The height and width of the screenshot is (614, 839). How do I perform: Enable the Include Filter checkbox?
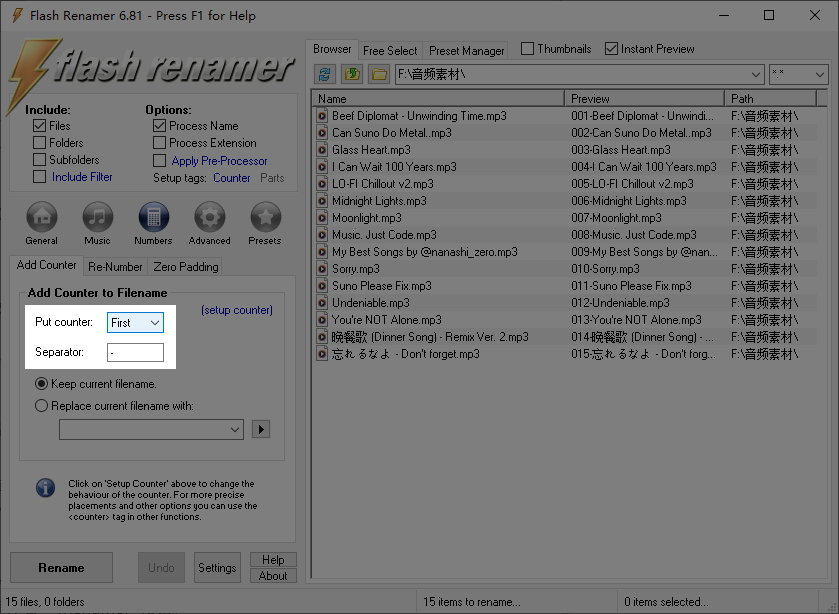(39, 177)
